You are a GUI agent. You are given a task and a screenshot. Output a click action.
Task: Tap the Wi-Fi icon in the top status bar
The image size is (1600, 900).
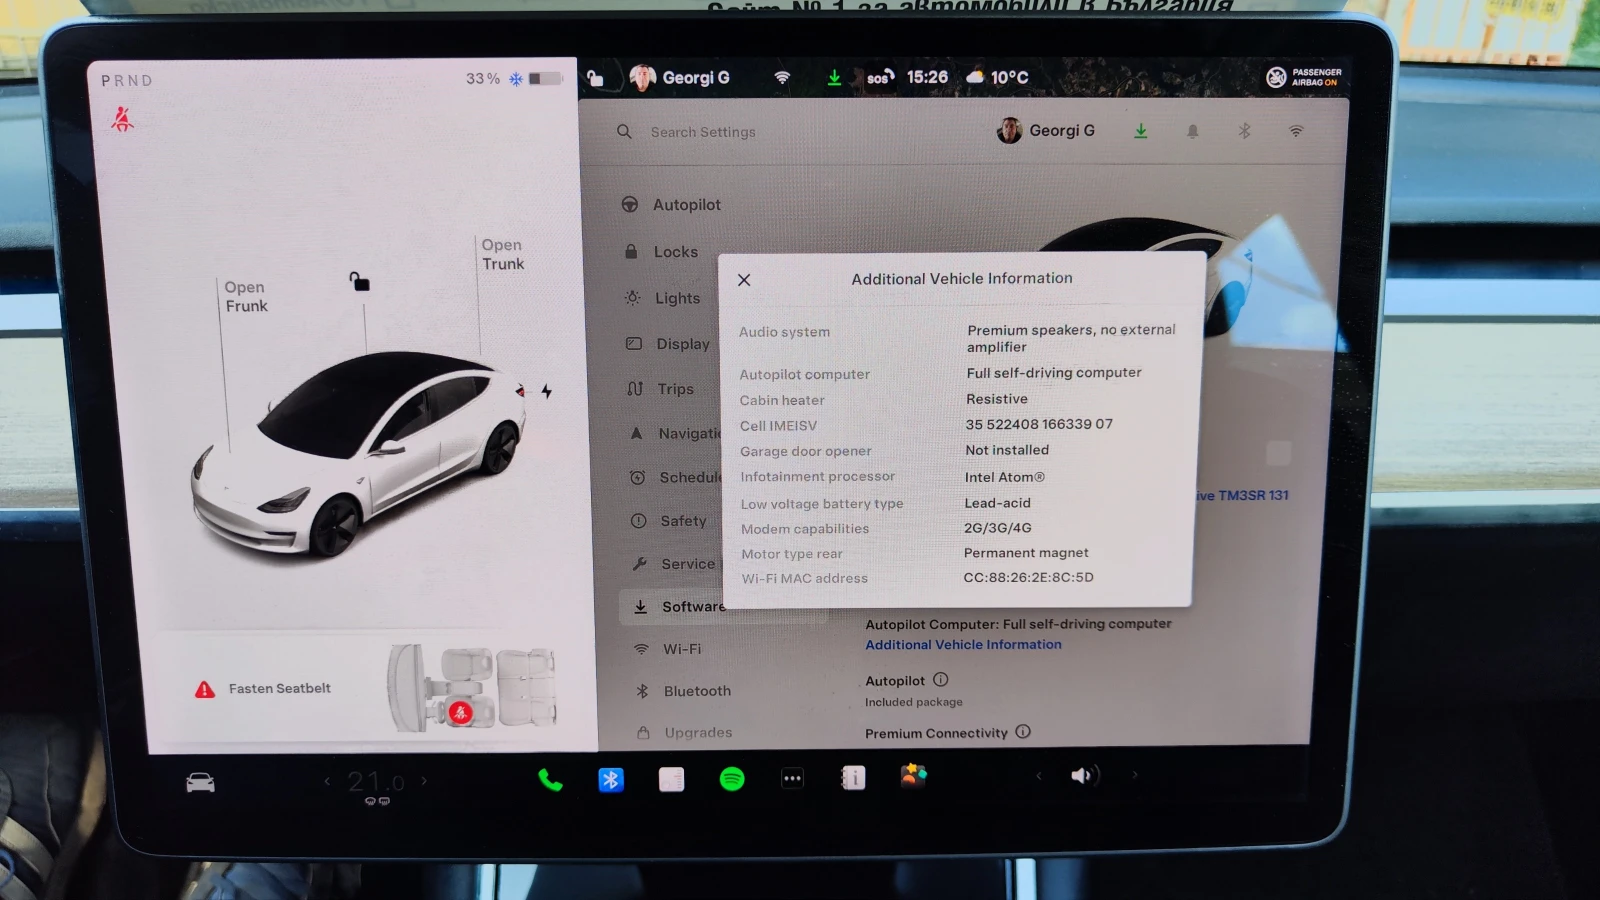pyautogui.click(x=782, y=77)
